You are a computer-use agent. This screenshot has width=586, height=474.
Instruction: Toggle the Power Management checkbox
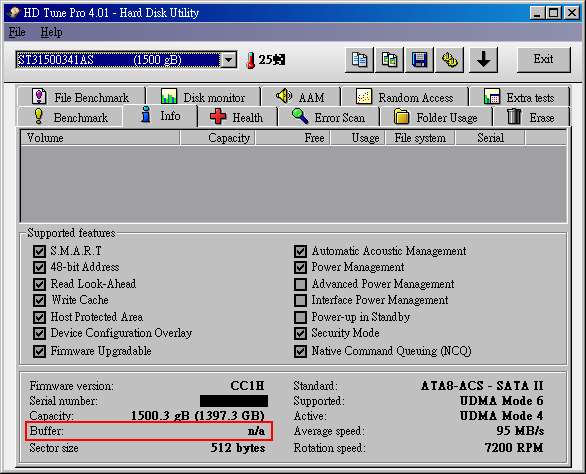[300, 267]
